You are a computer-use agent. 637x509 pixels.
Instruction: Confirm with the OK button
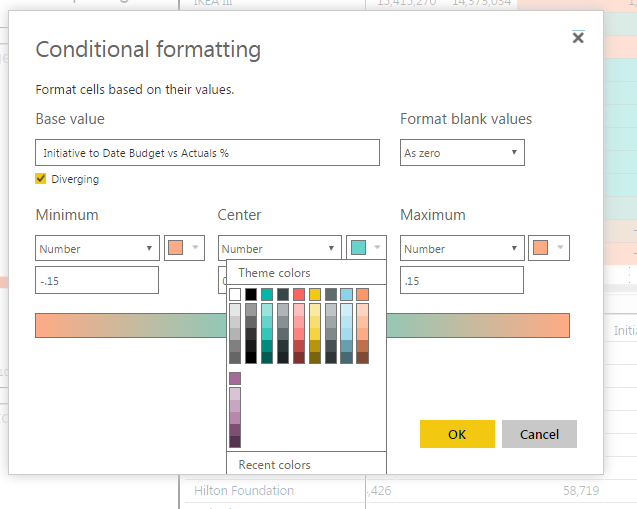coord(457,434)
